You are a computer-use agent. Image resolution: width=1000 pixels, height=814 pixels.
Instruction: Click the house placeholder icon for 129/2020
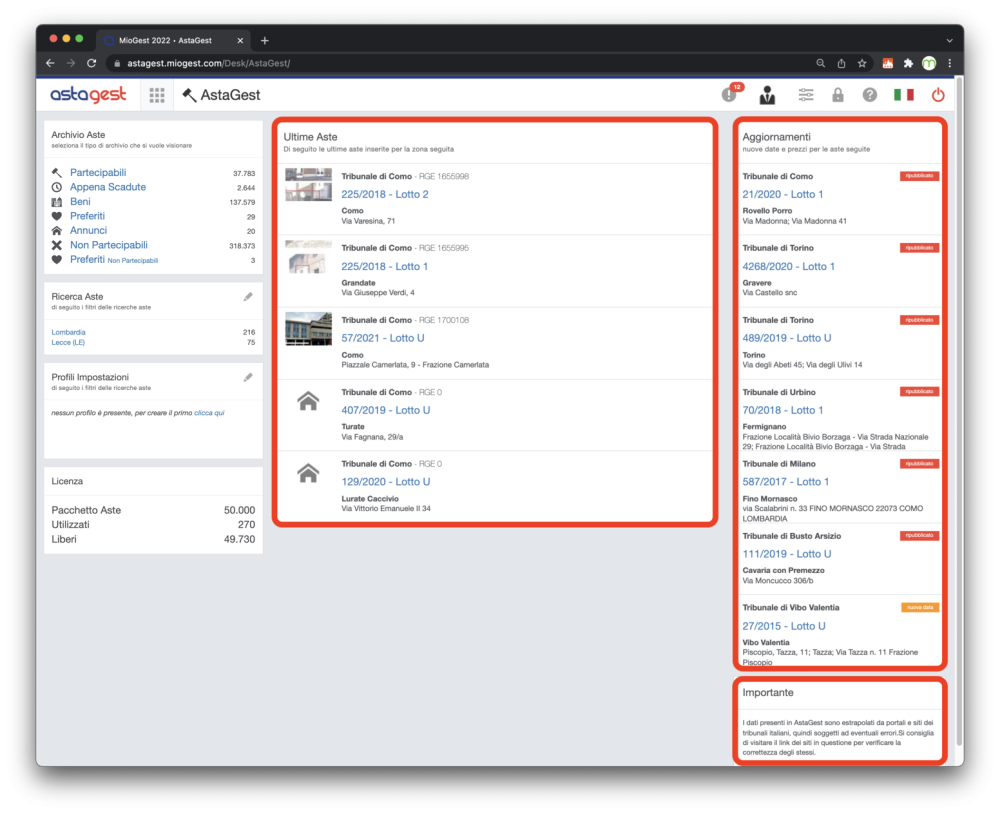point(308,473)
